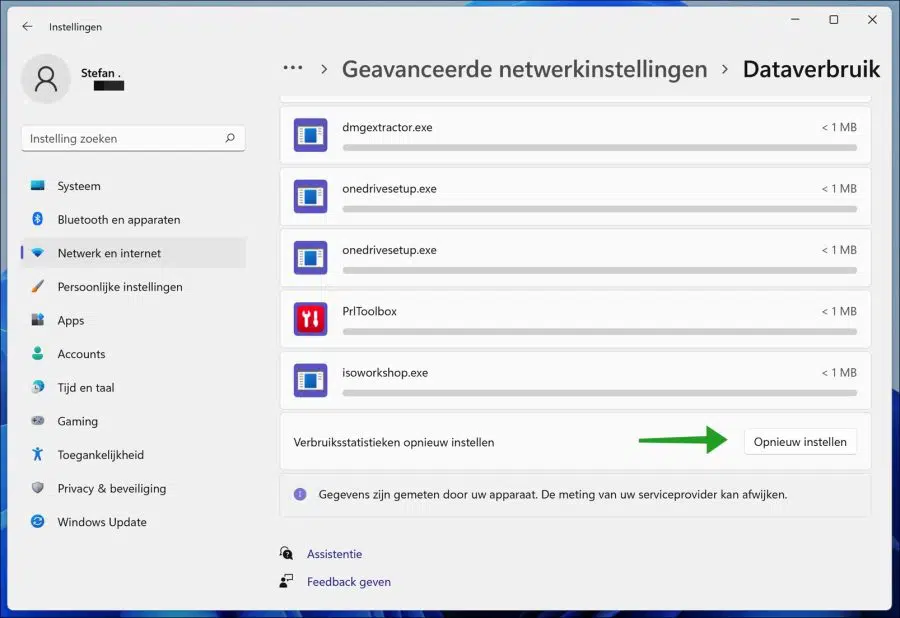
Task: Open the Feedback geven link
Action: (x=348, y=581)
